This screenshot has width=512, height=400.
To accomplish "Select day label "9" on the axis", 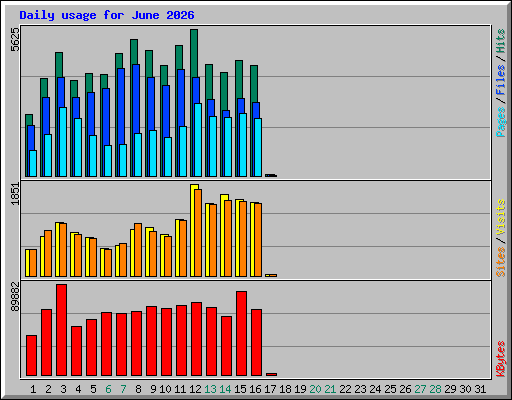I will pos(153,389).
